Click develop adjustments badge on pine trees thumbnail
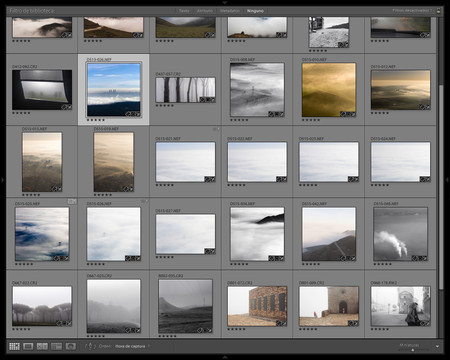This screenshot has height=360, width=450. point(69,323)
